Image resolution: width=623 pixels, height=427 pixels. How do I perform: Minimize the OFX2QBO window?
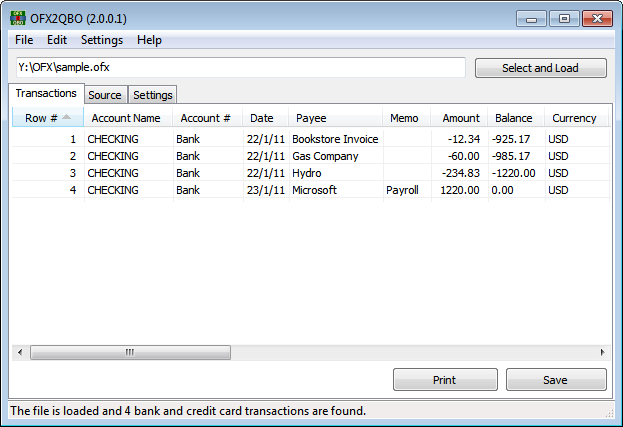[532, 19]
